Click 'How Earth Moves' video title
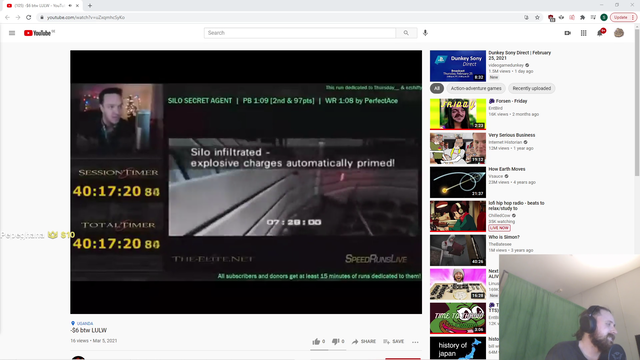This screenshot has height=360, width=640. point(507,169)
